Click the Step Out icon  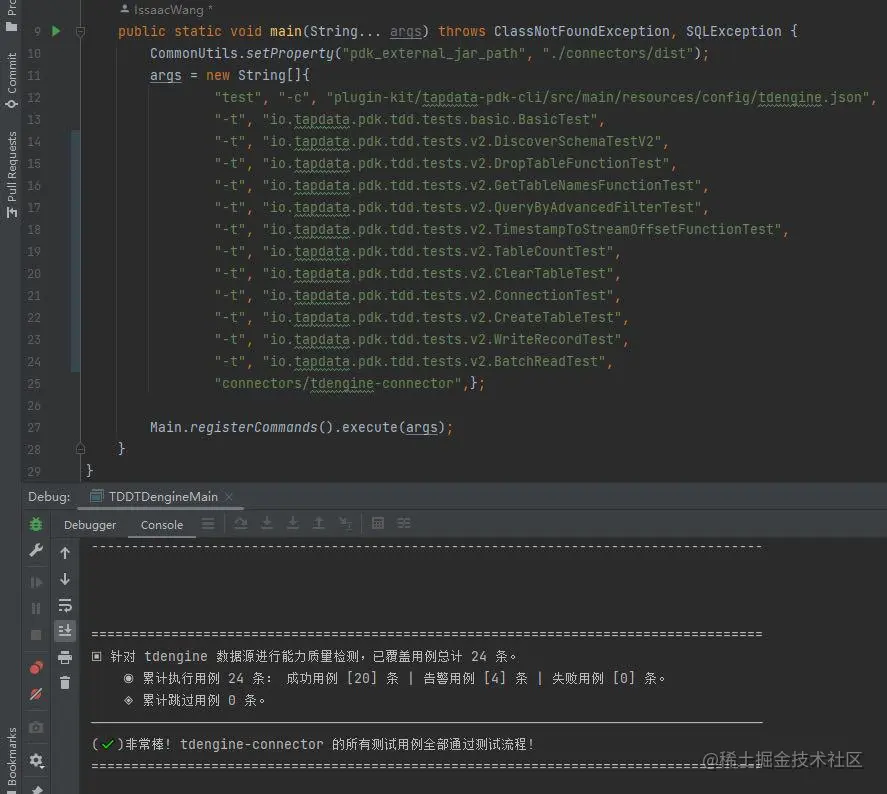318,524
